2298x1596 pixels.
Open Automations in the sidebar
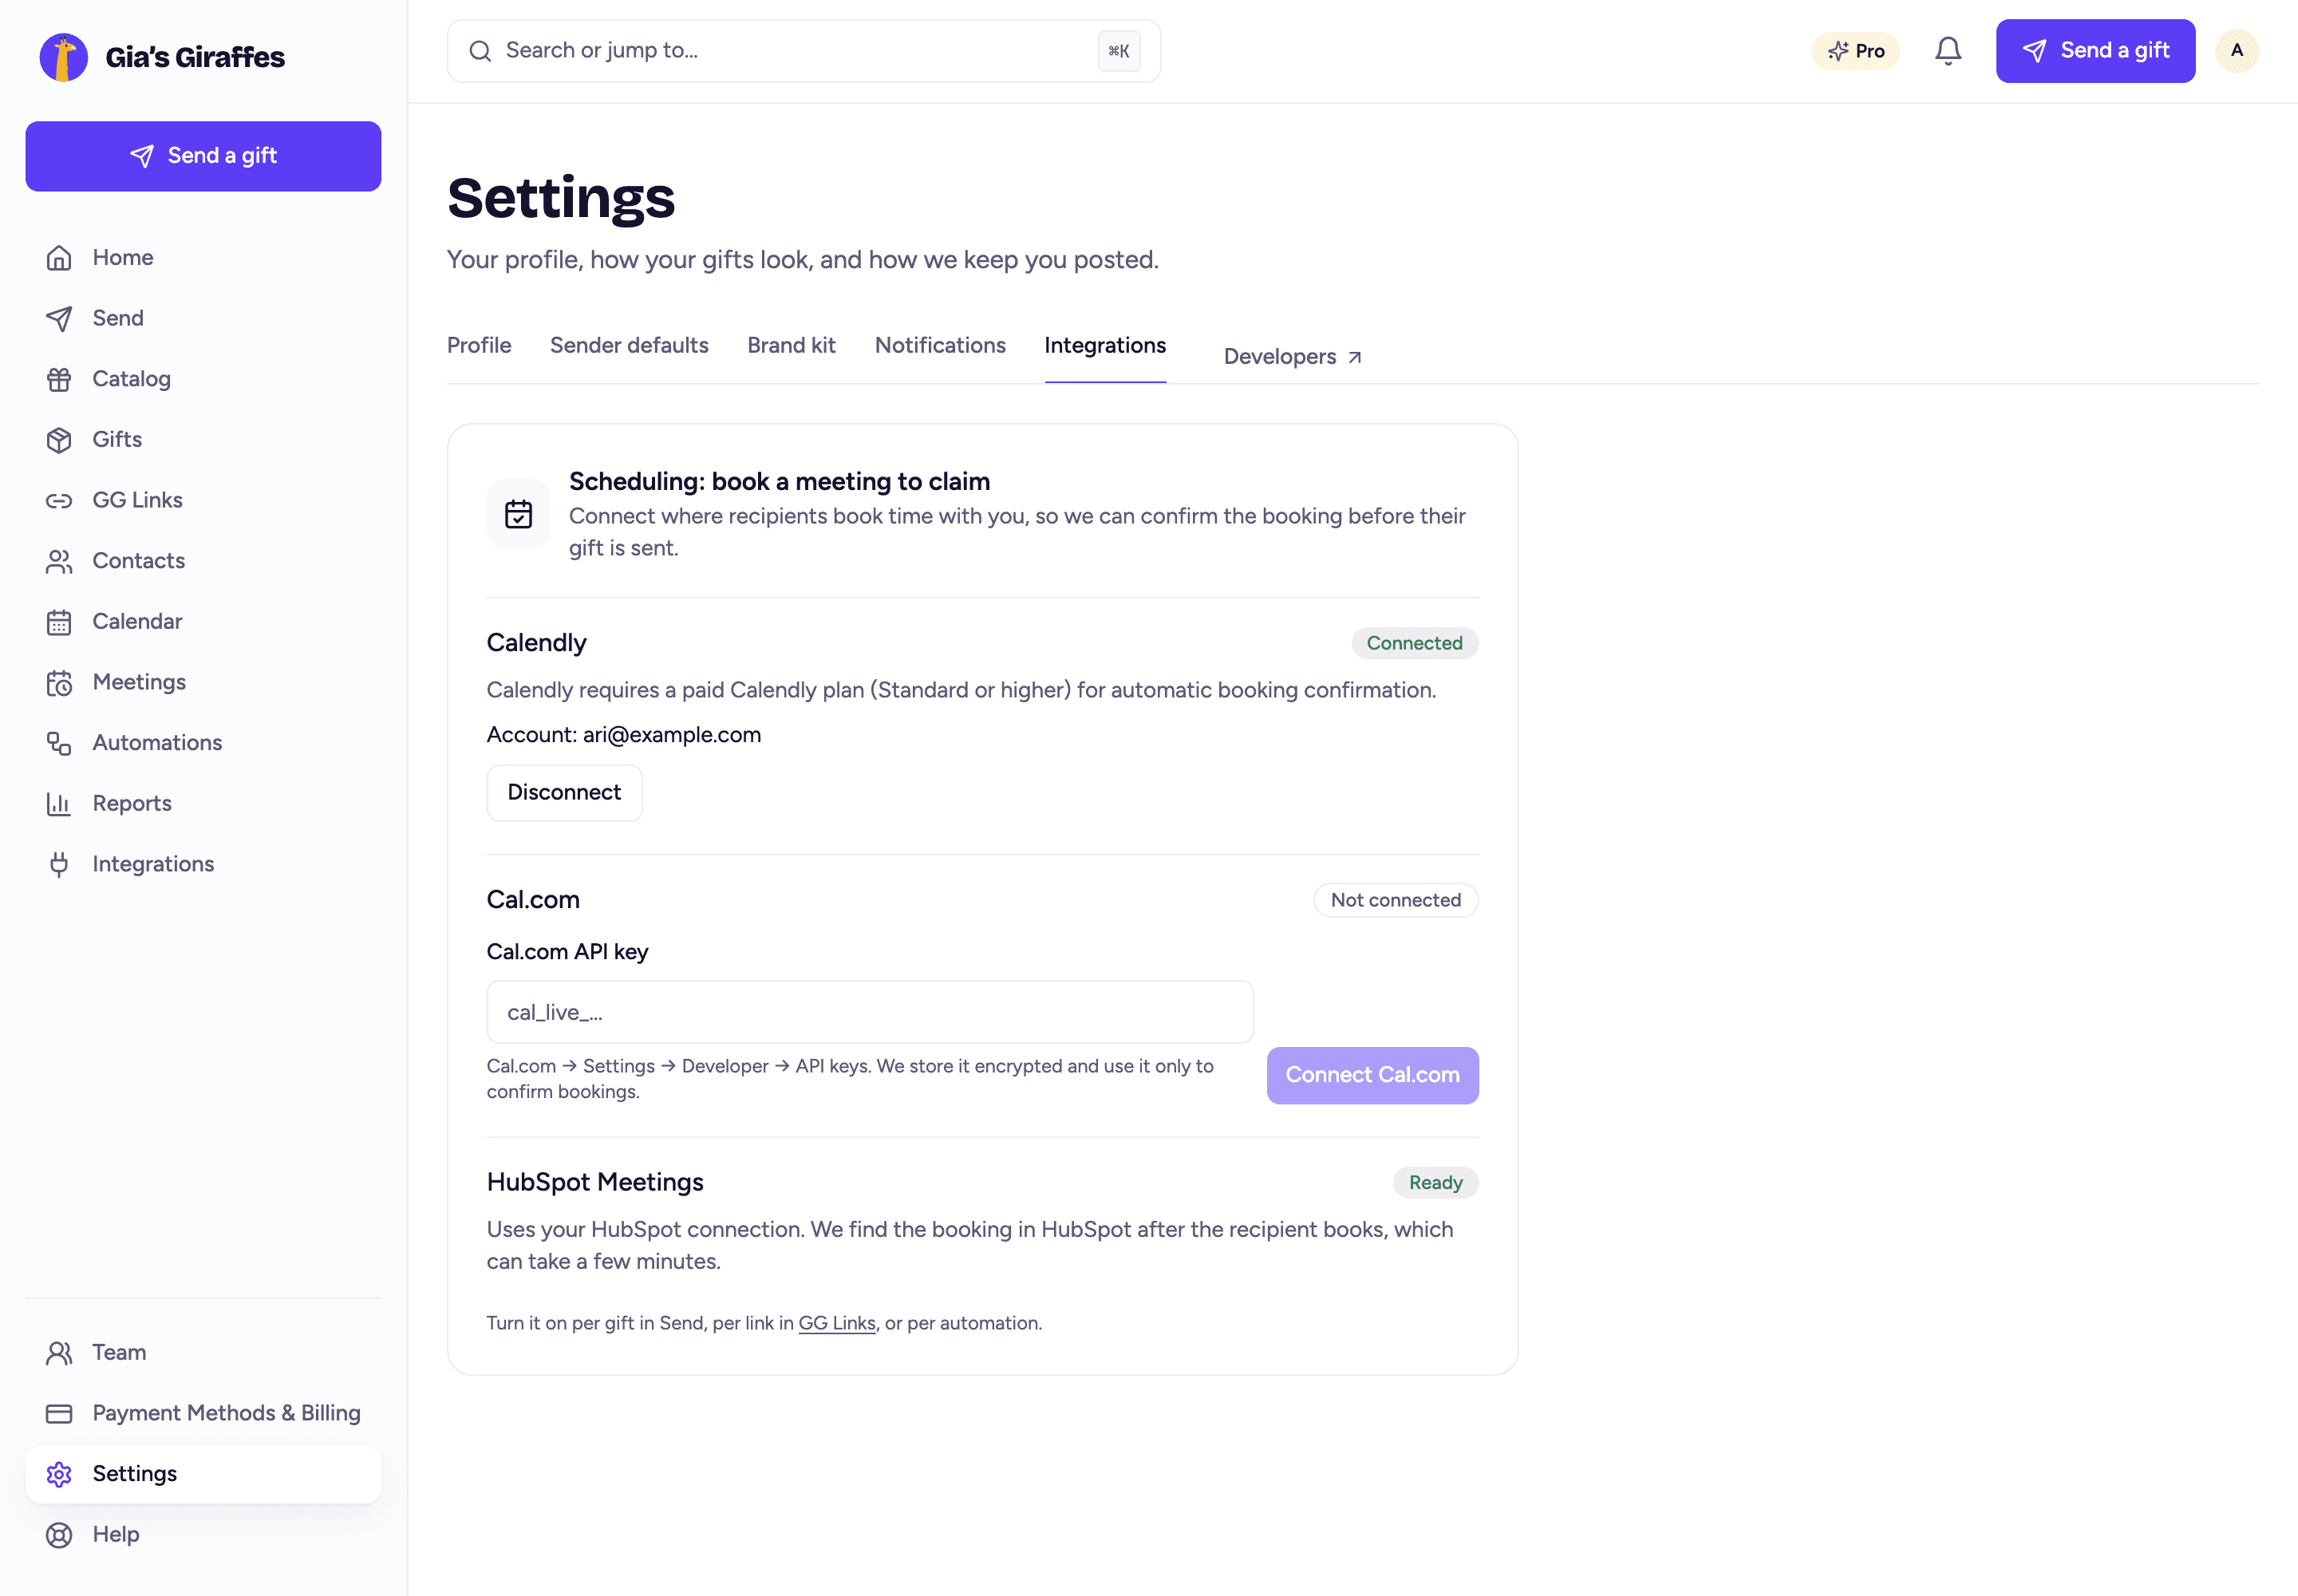203,743
